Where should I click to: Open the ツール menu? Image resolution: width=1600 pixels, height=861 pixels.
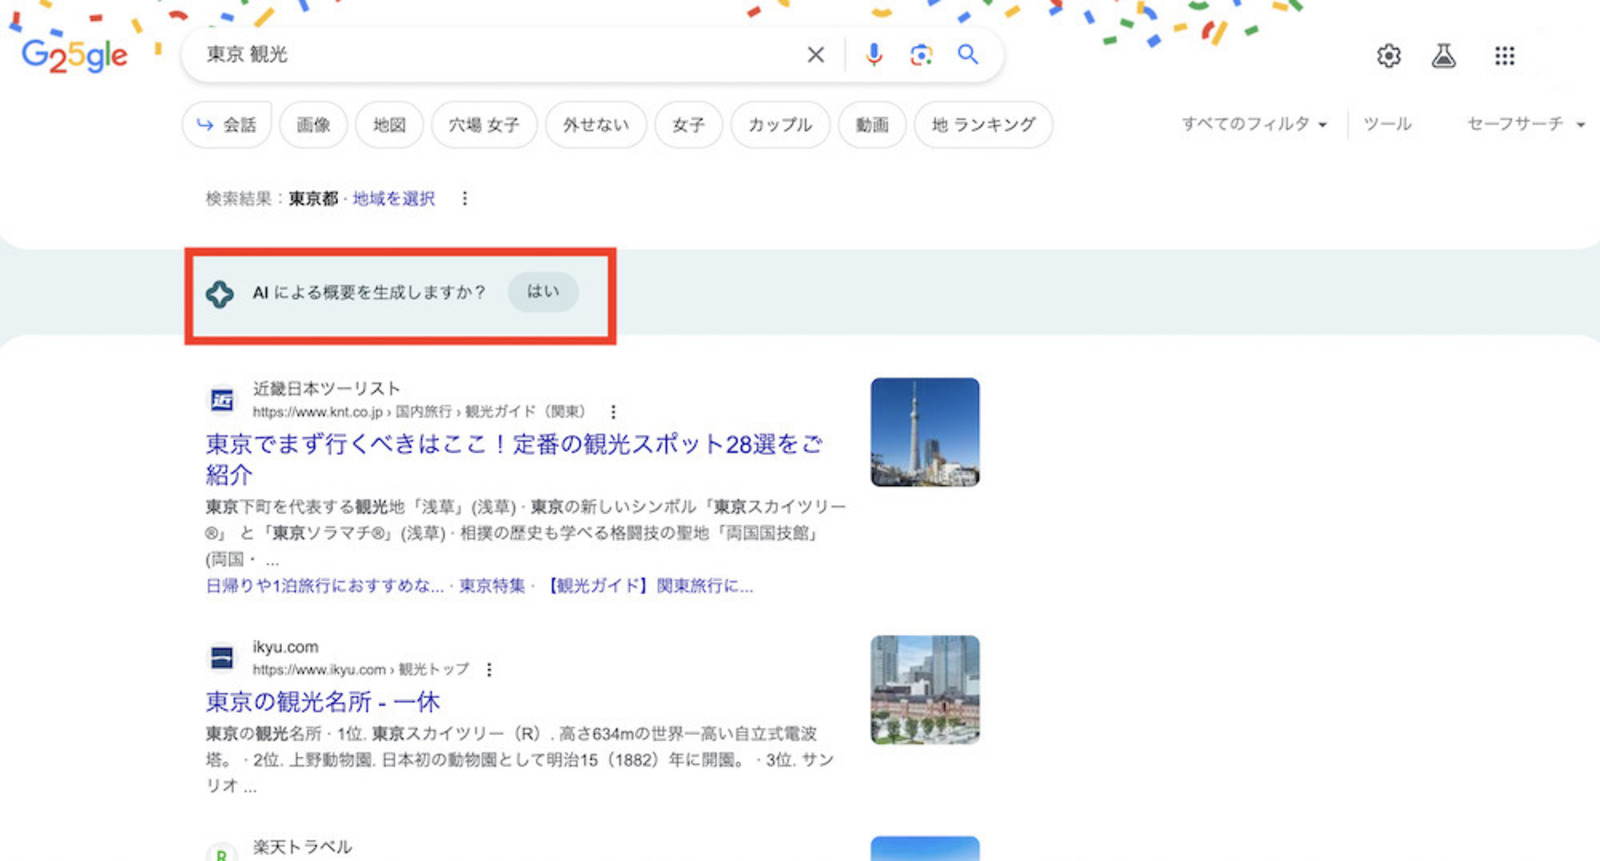1388,124
